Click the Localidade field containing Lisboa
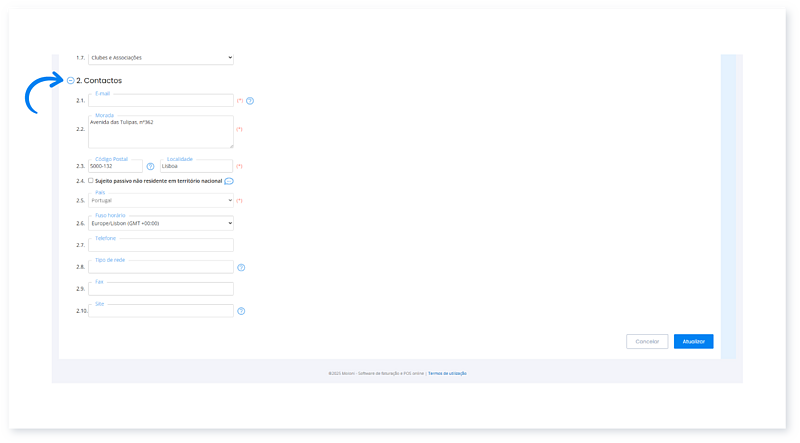 [x=195, y=166]
